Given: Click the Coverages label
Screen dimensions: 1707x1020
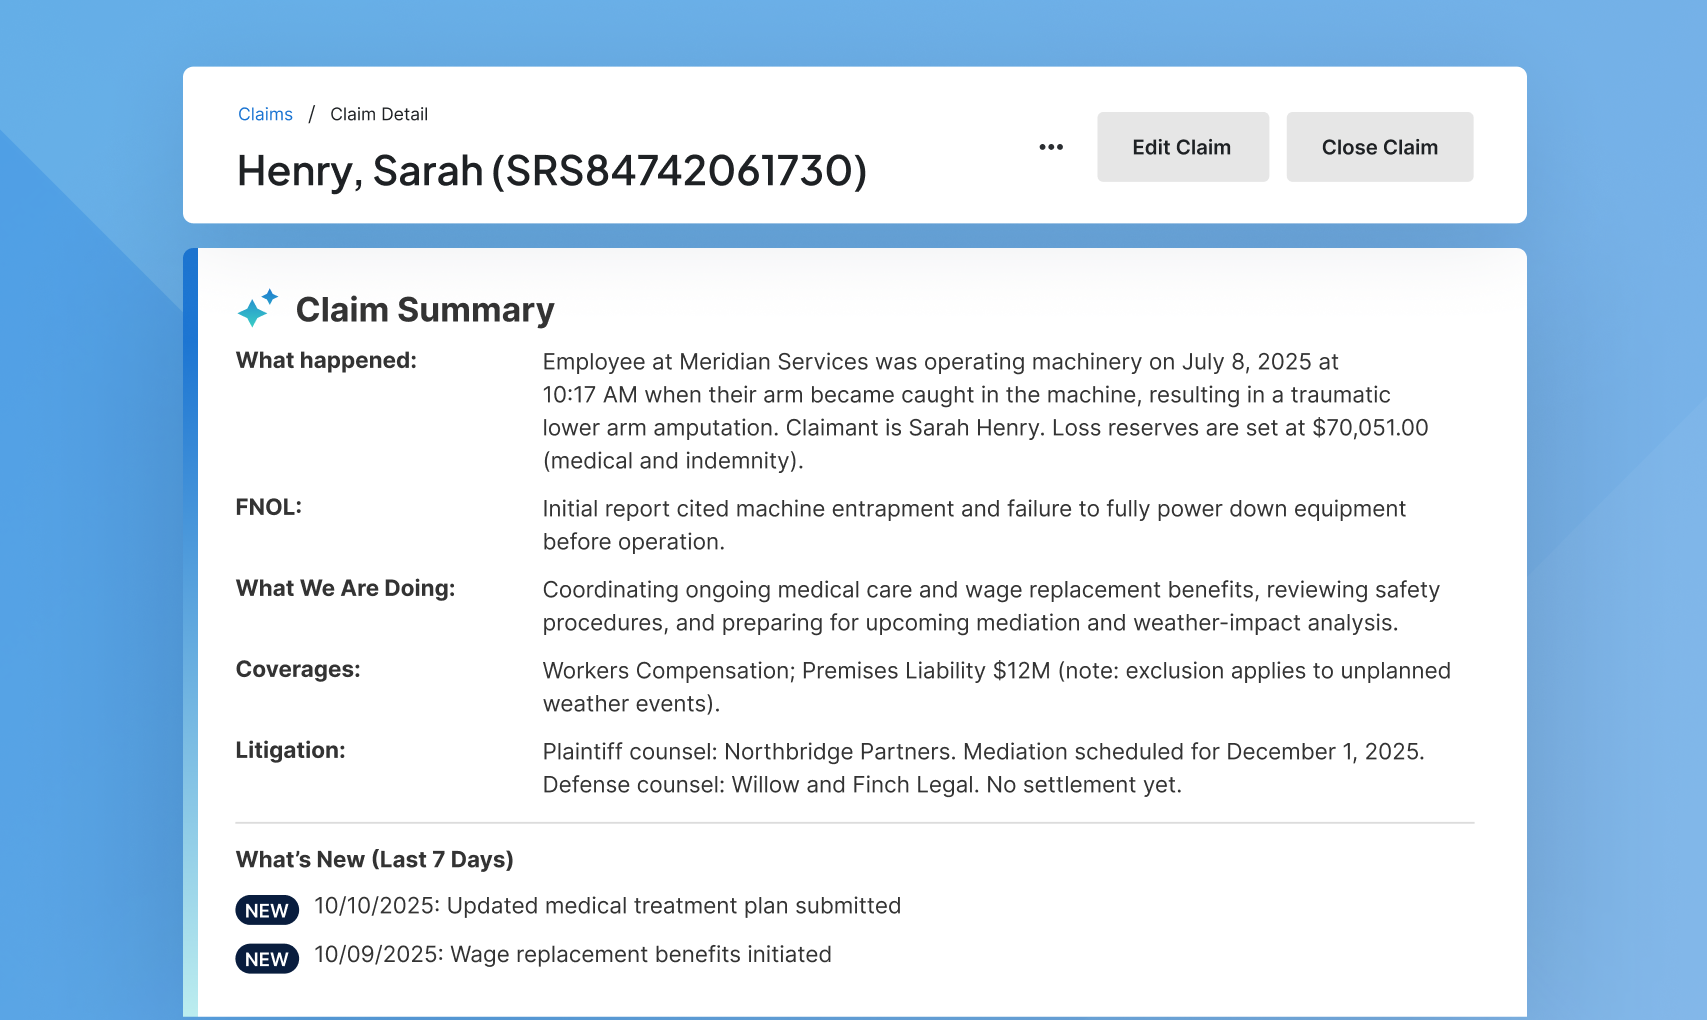Looking at the screenshot, I should tap(298, 669).
